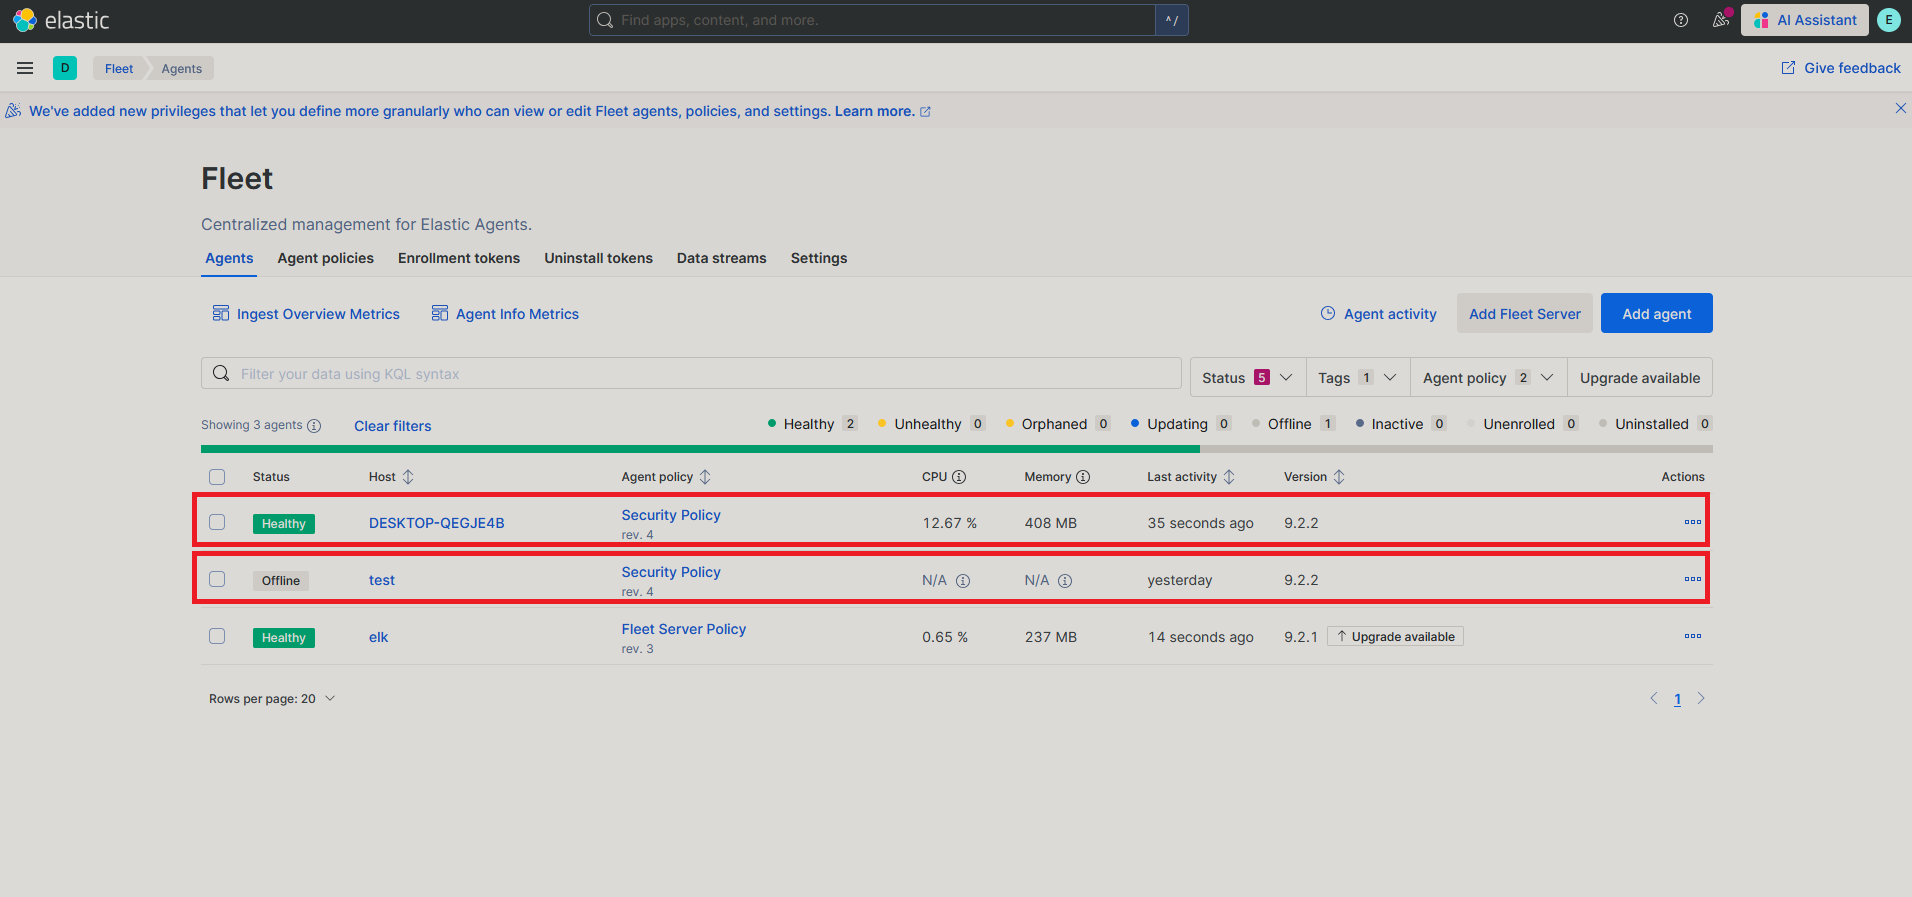The width and height of the screenshot is (1912, 897).
Task: Open the elk host details
Action: tap(378, 637)
